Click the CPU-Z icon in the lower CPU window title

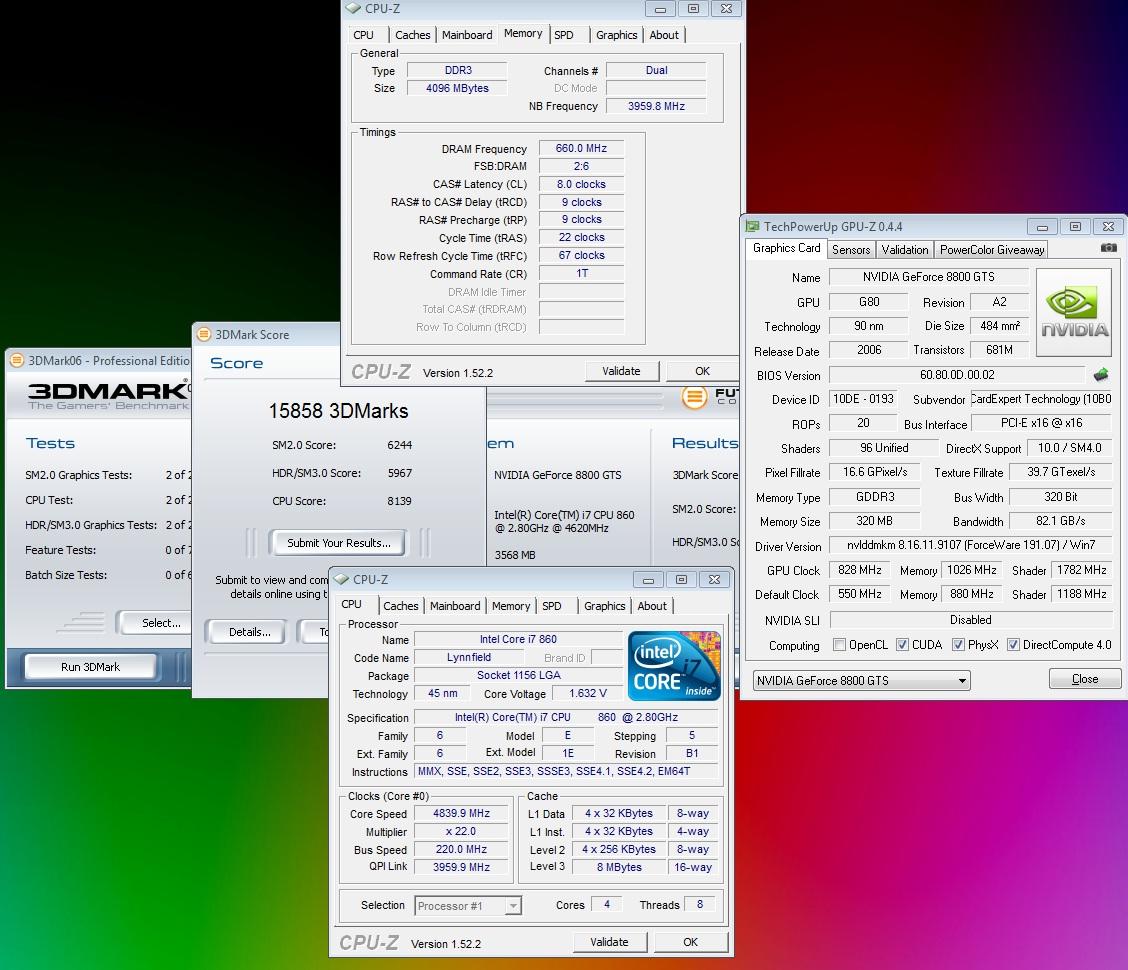[x=342, y=579]
